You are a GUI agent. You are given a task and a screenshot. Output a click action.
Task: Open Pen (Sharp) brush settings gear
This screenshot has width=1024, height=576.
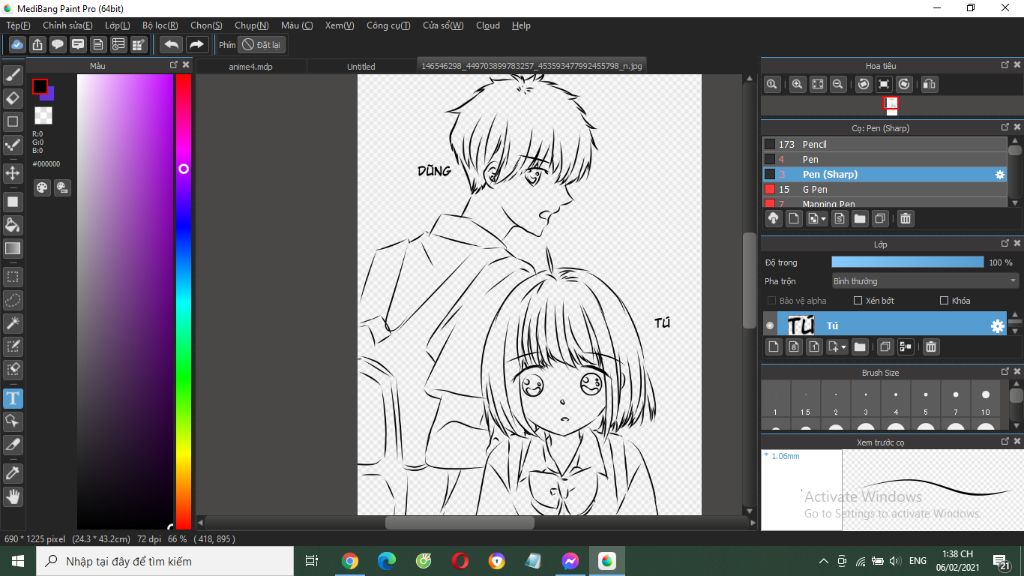coord(999,174)
